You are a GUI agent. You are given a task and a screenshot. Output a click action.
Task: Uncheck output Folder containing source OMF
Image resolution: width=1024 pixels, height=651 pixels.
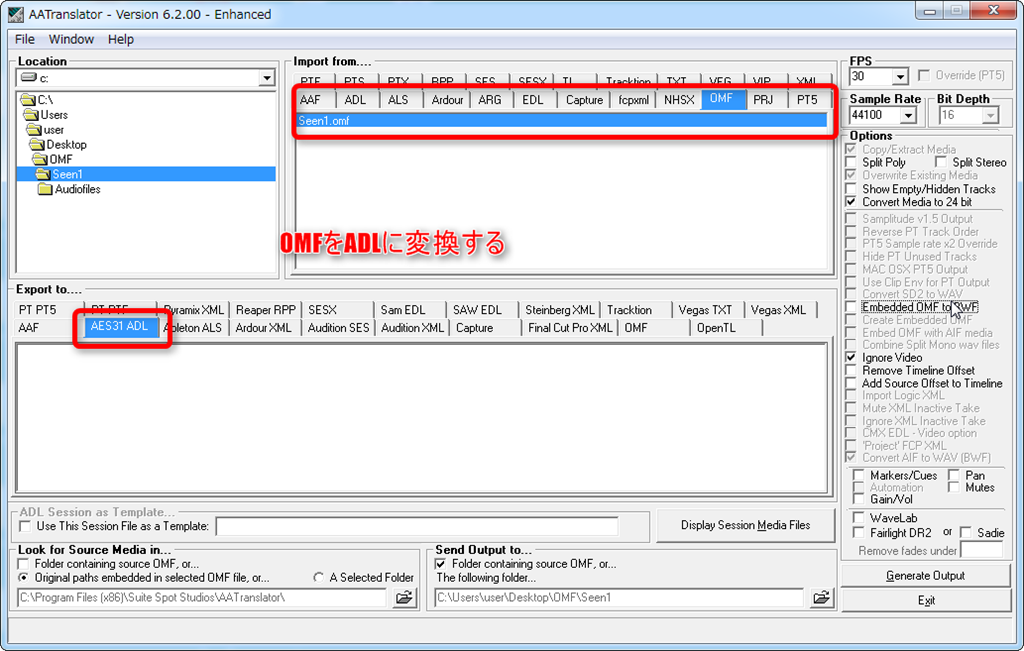[441, 564]
